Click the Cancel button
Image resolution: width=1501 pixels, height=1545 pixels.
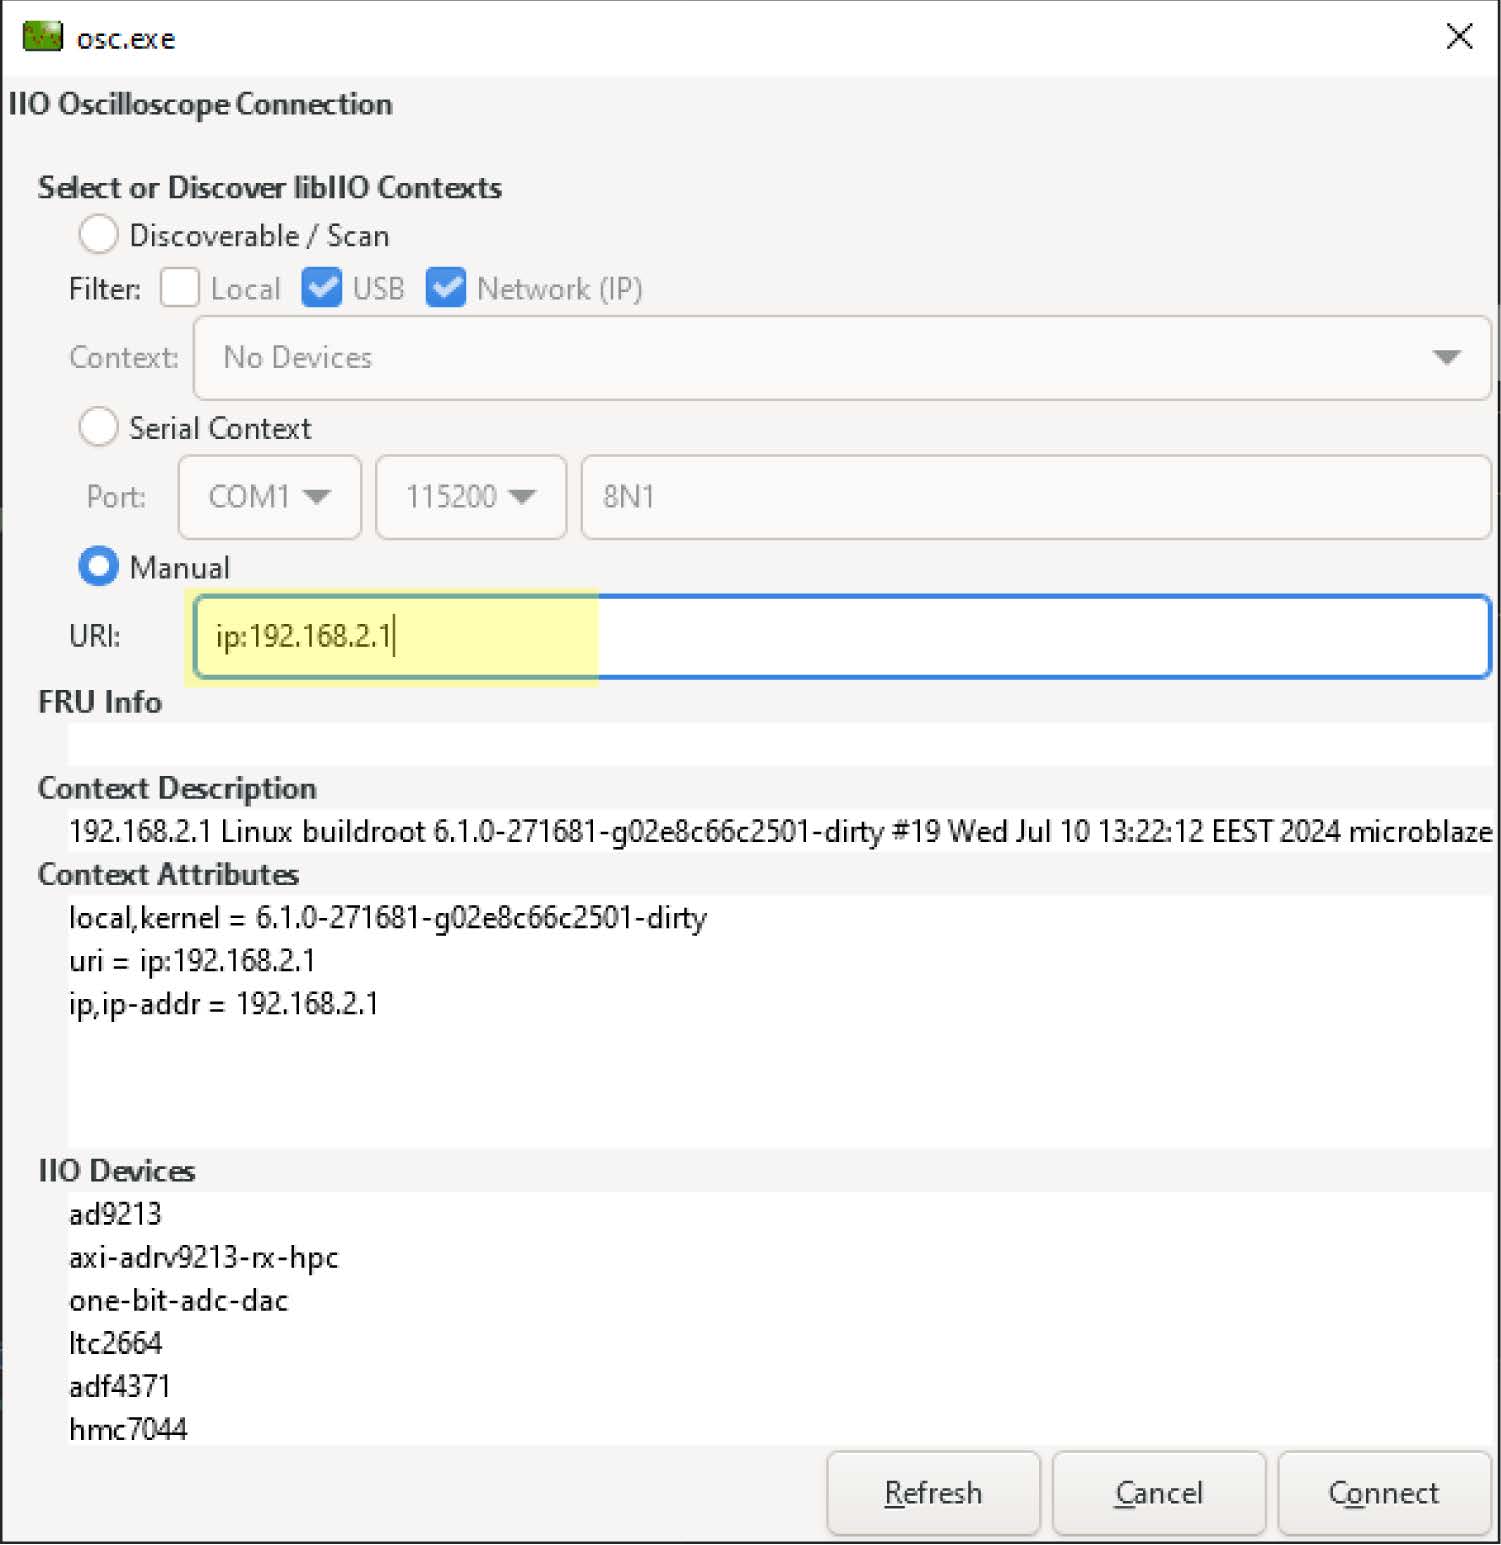[1159, 1493]
